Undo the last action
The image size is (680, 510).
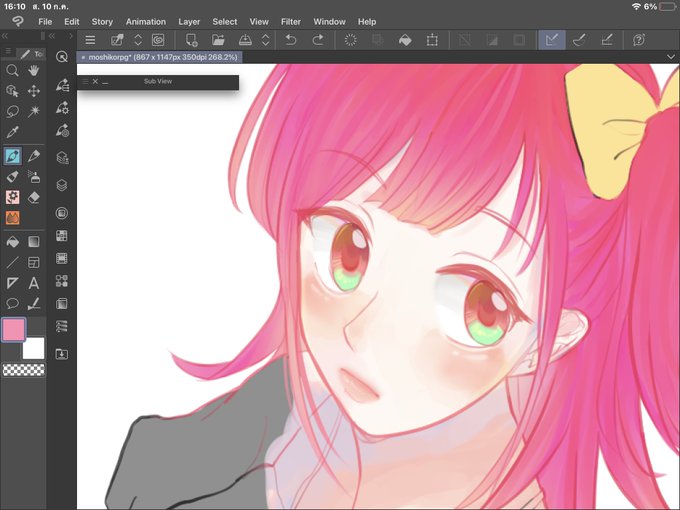pos(291,40)
